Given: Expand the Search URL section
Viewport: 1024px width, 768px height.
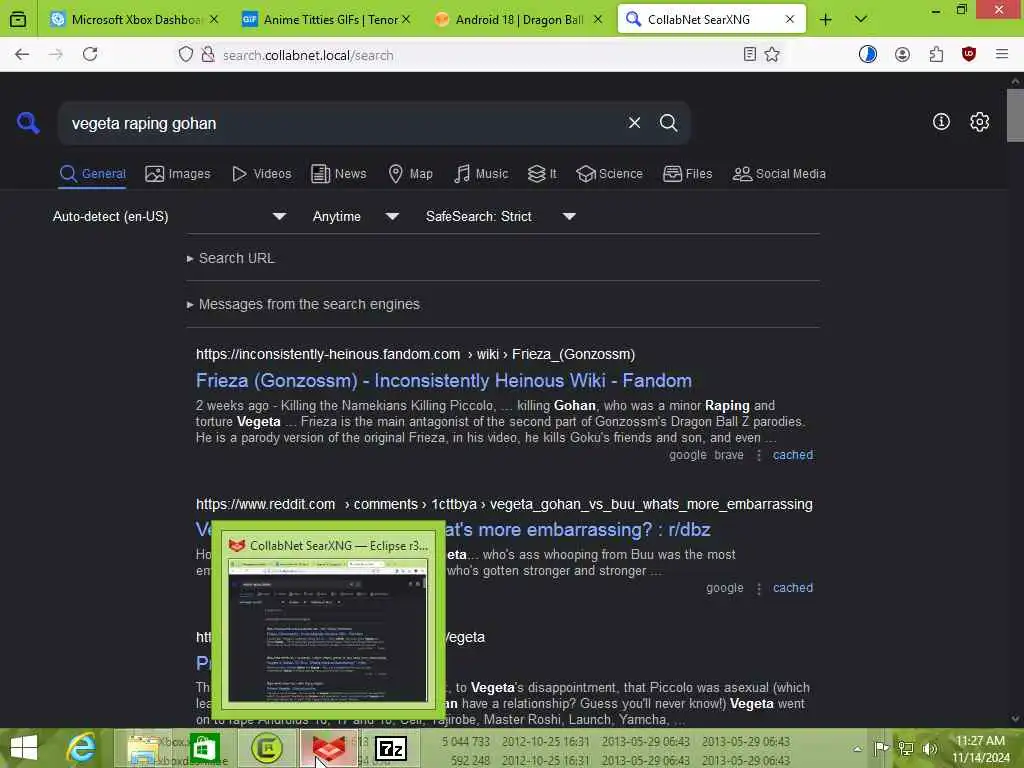Looking at the screenshot, I should point(231,258).
